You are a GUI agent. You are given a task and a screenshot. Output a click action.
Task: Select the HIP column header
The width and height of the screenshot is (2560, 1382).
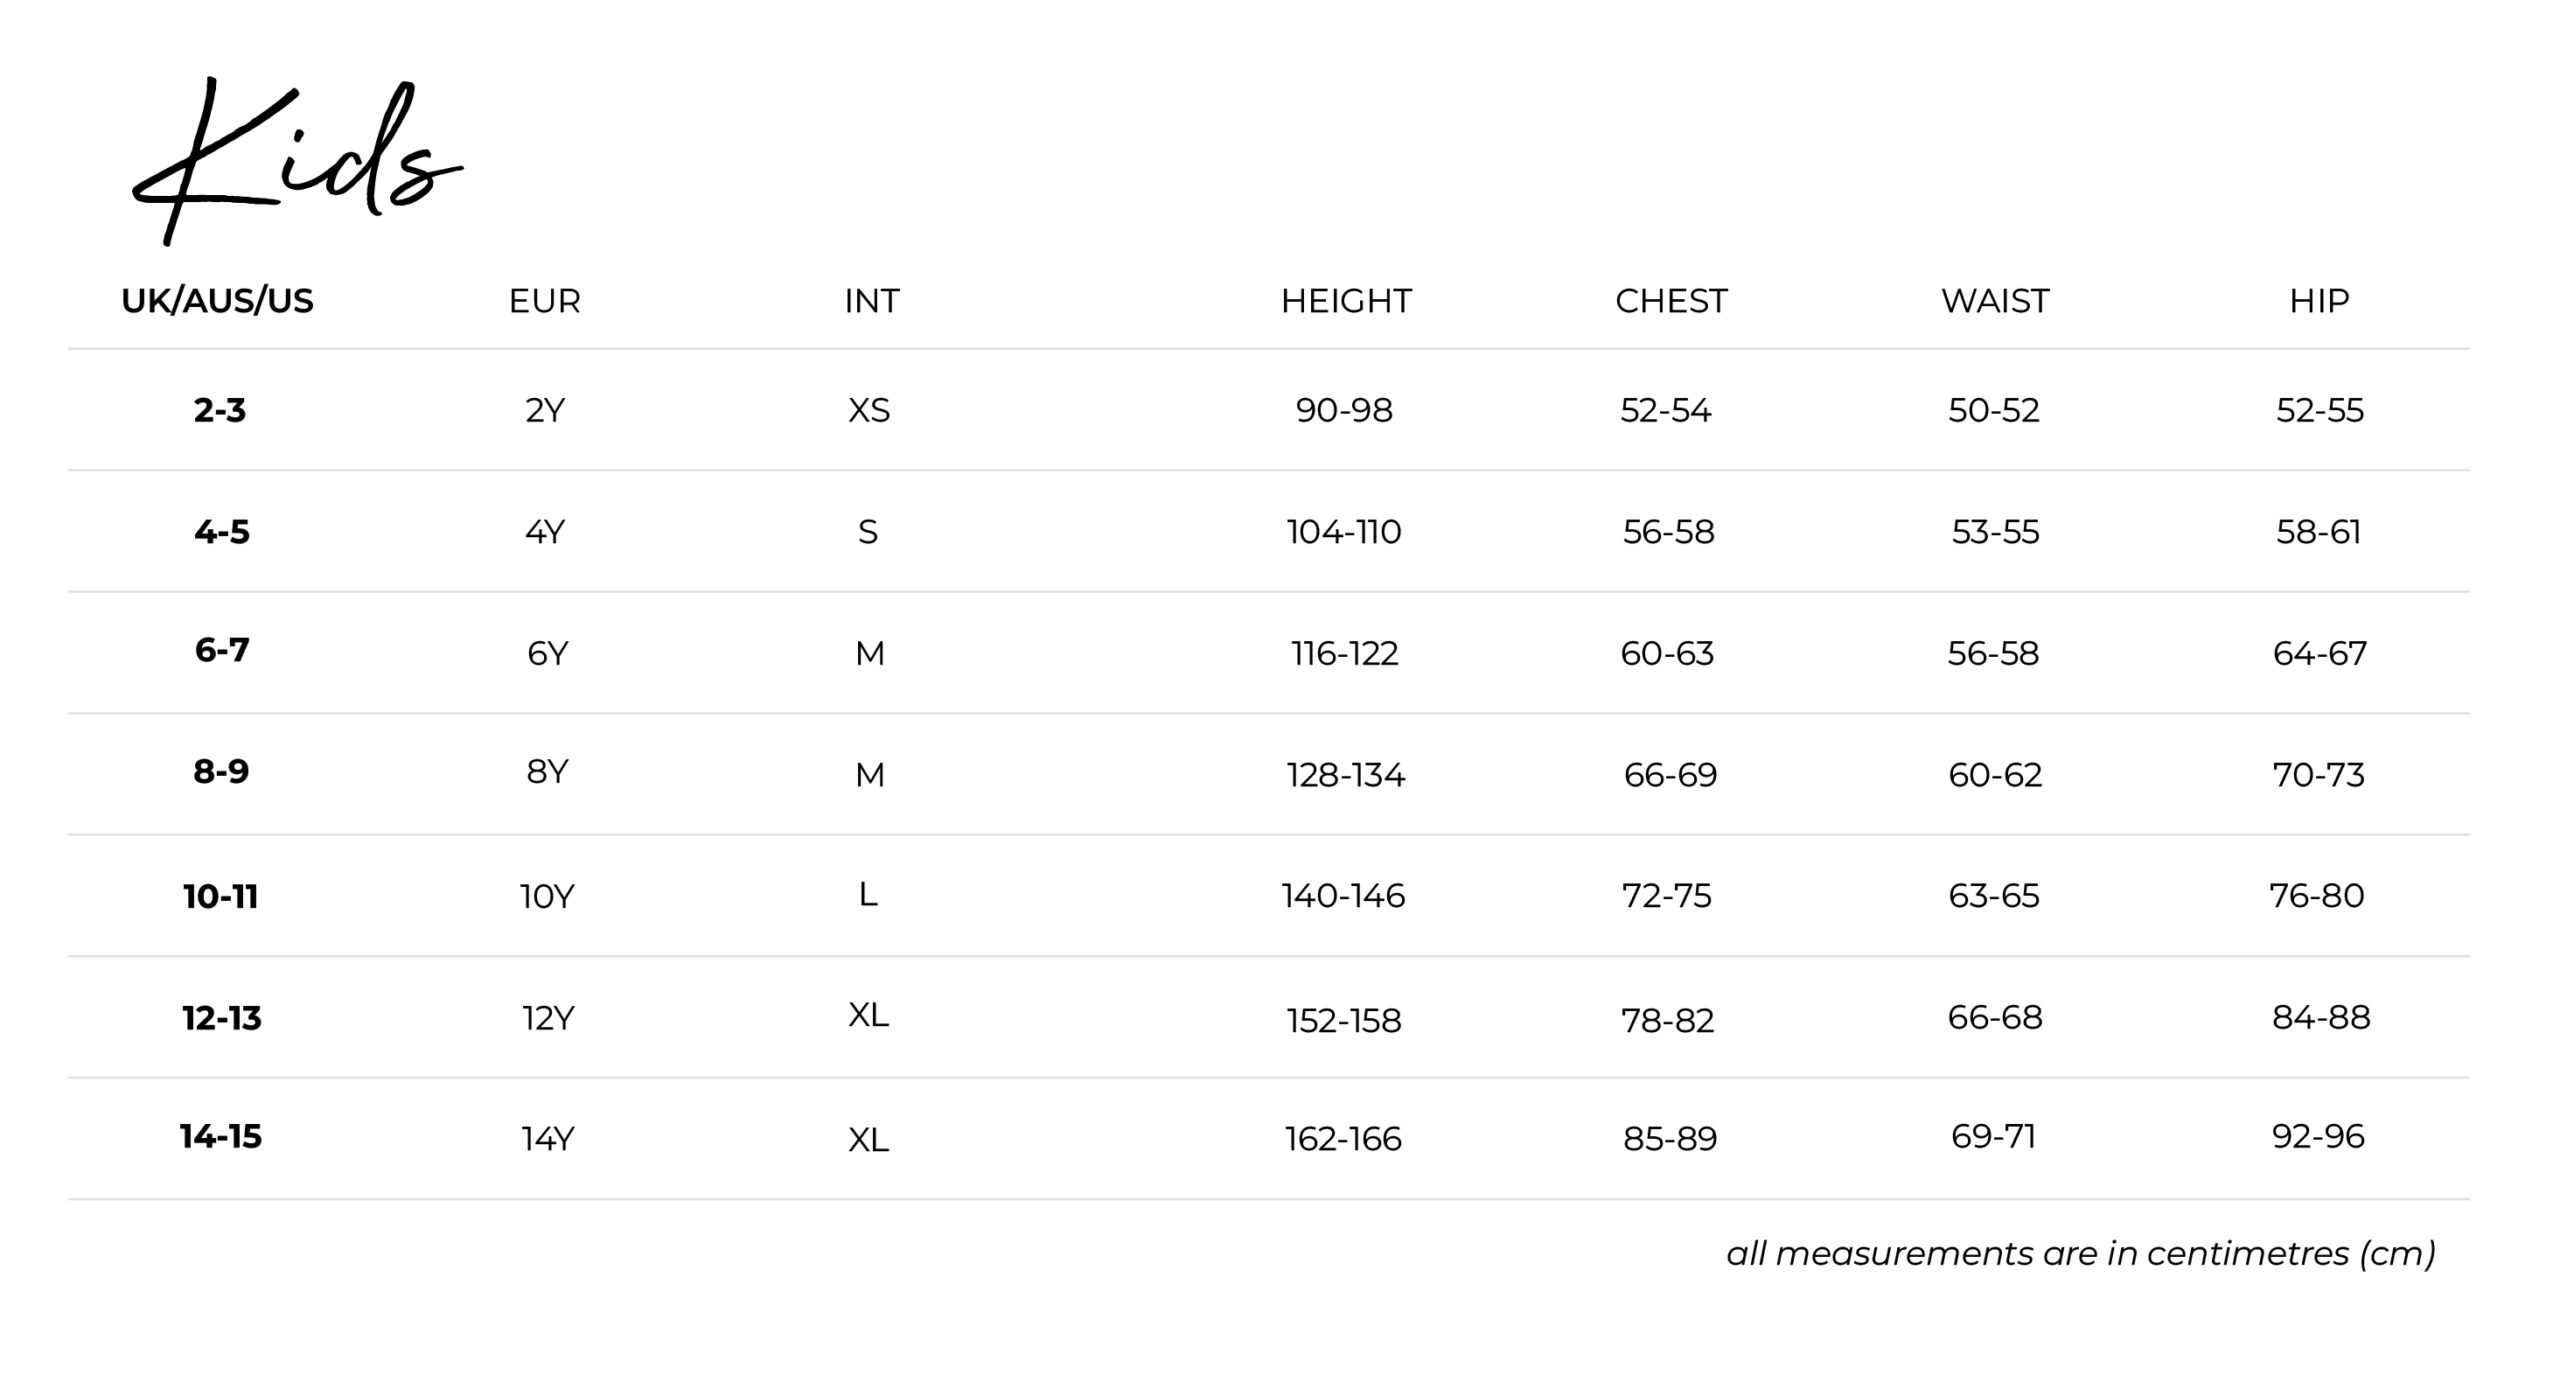tap(2319, 301)
